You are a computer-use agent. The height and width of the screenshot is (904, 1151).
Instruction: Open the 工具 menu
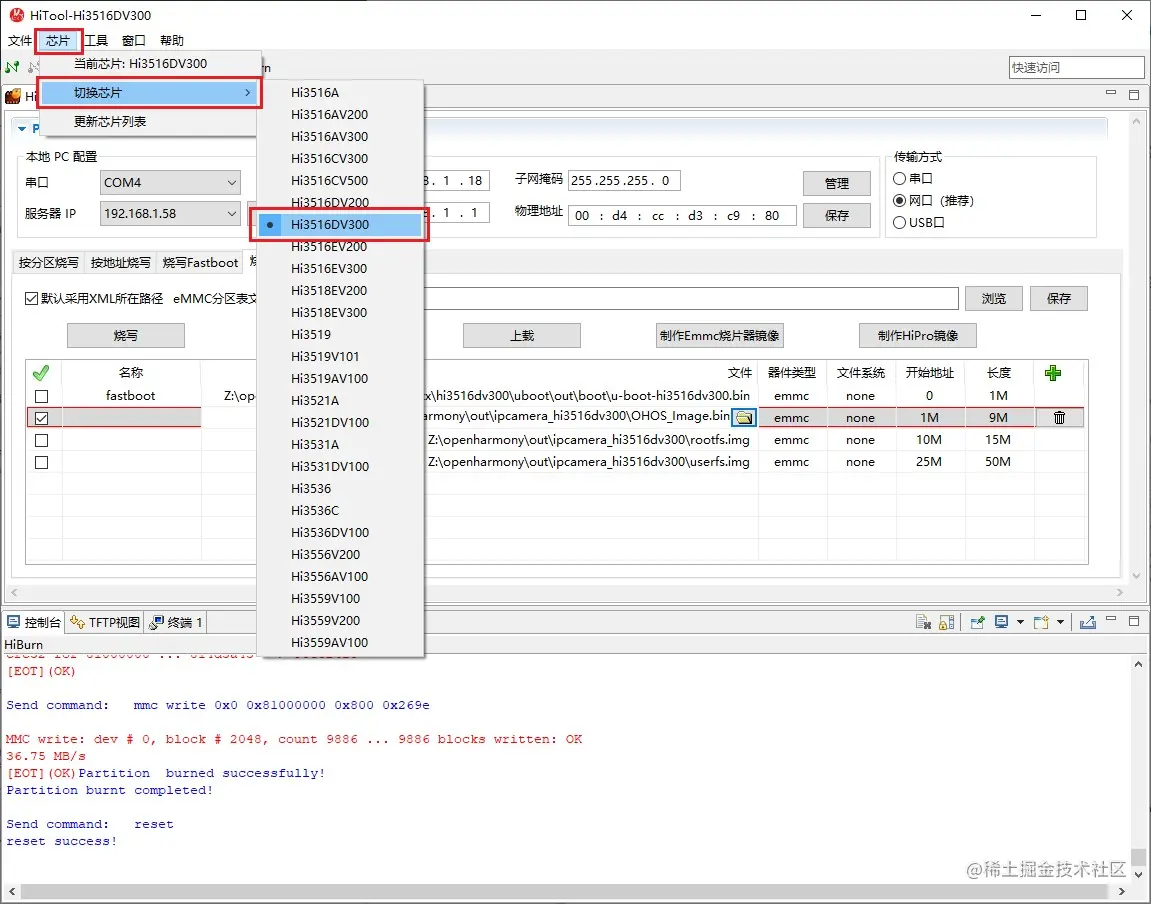[96, 40]
